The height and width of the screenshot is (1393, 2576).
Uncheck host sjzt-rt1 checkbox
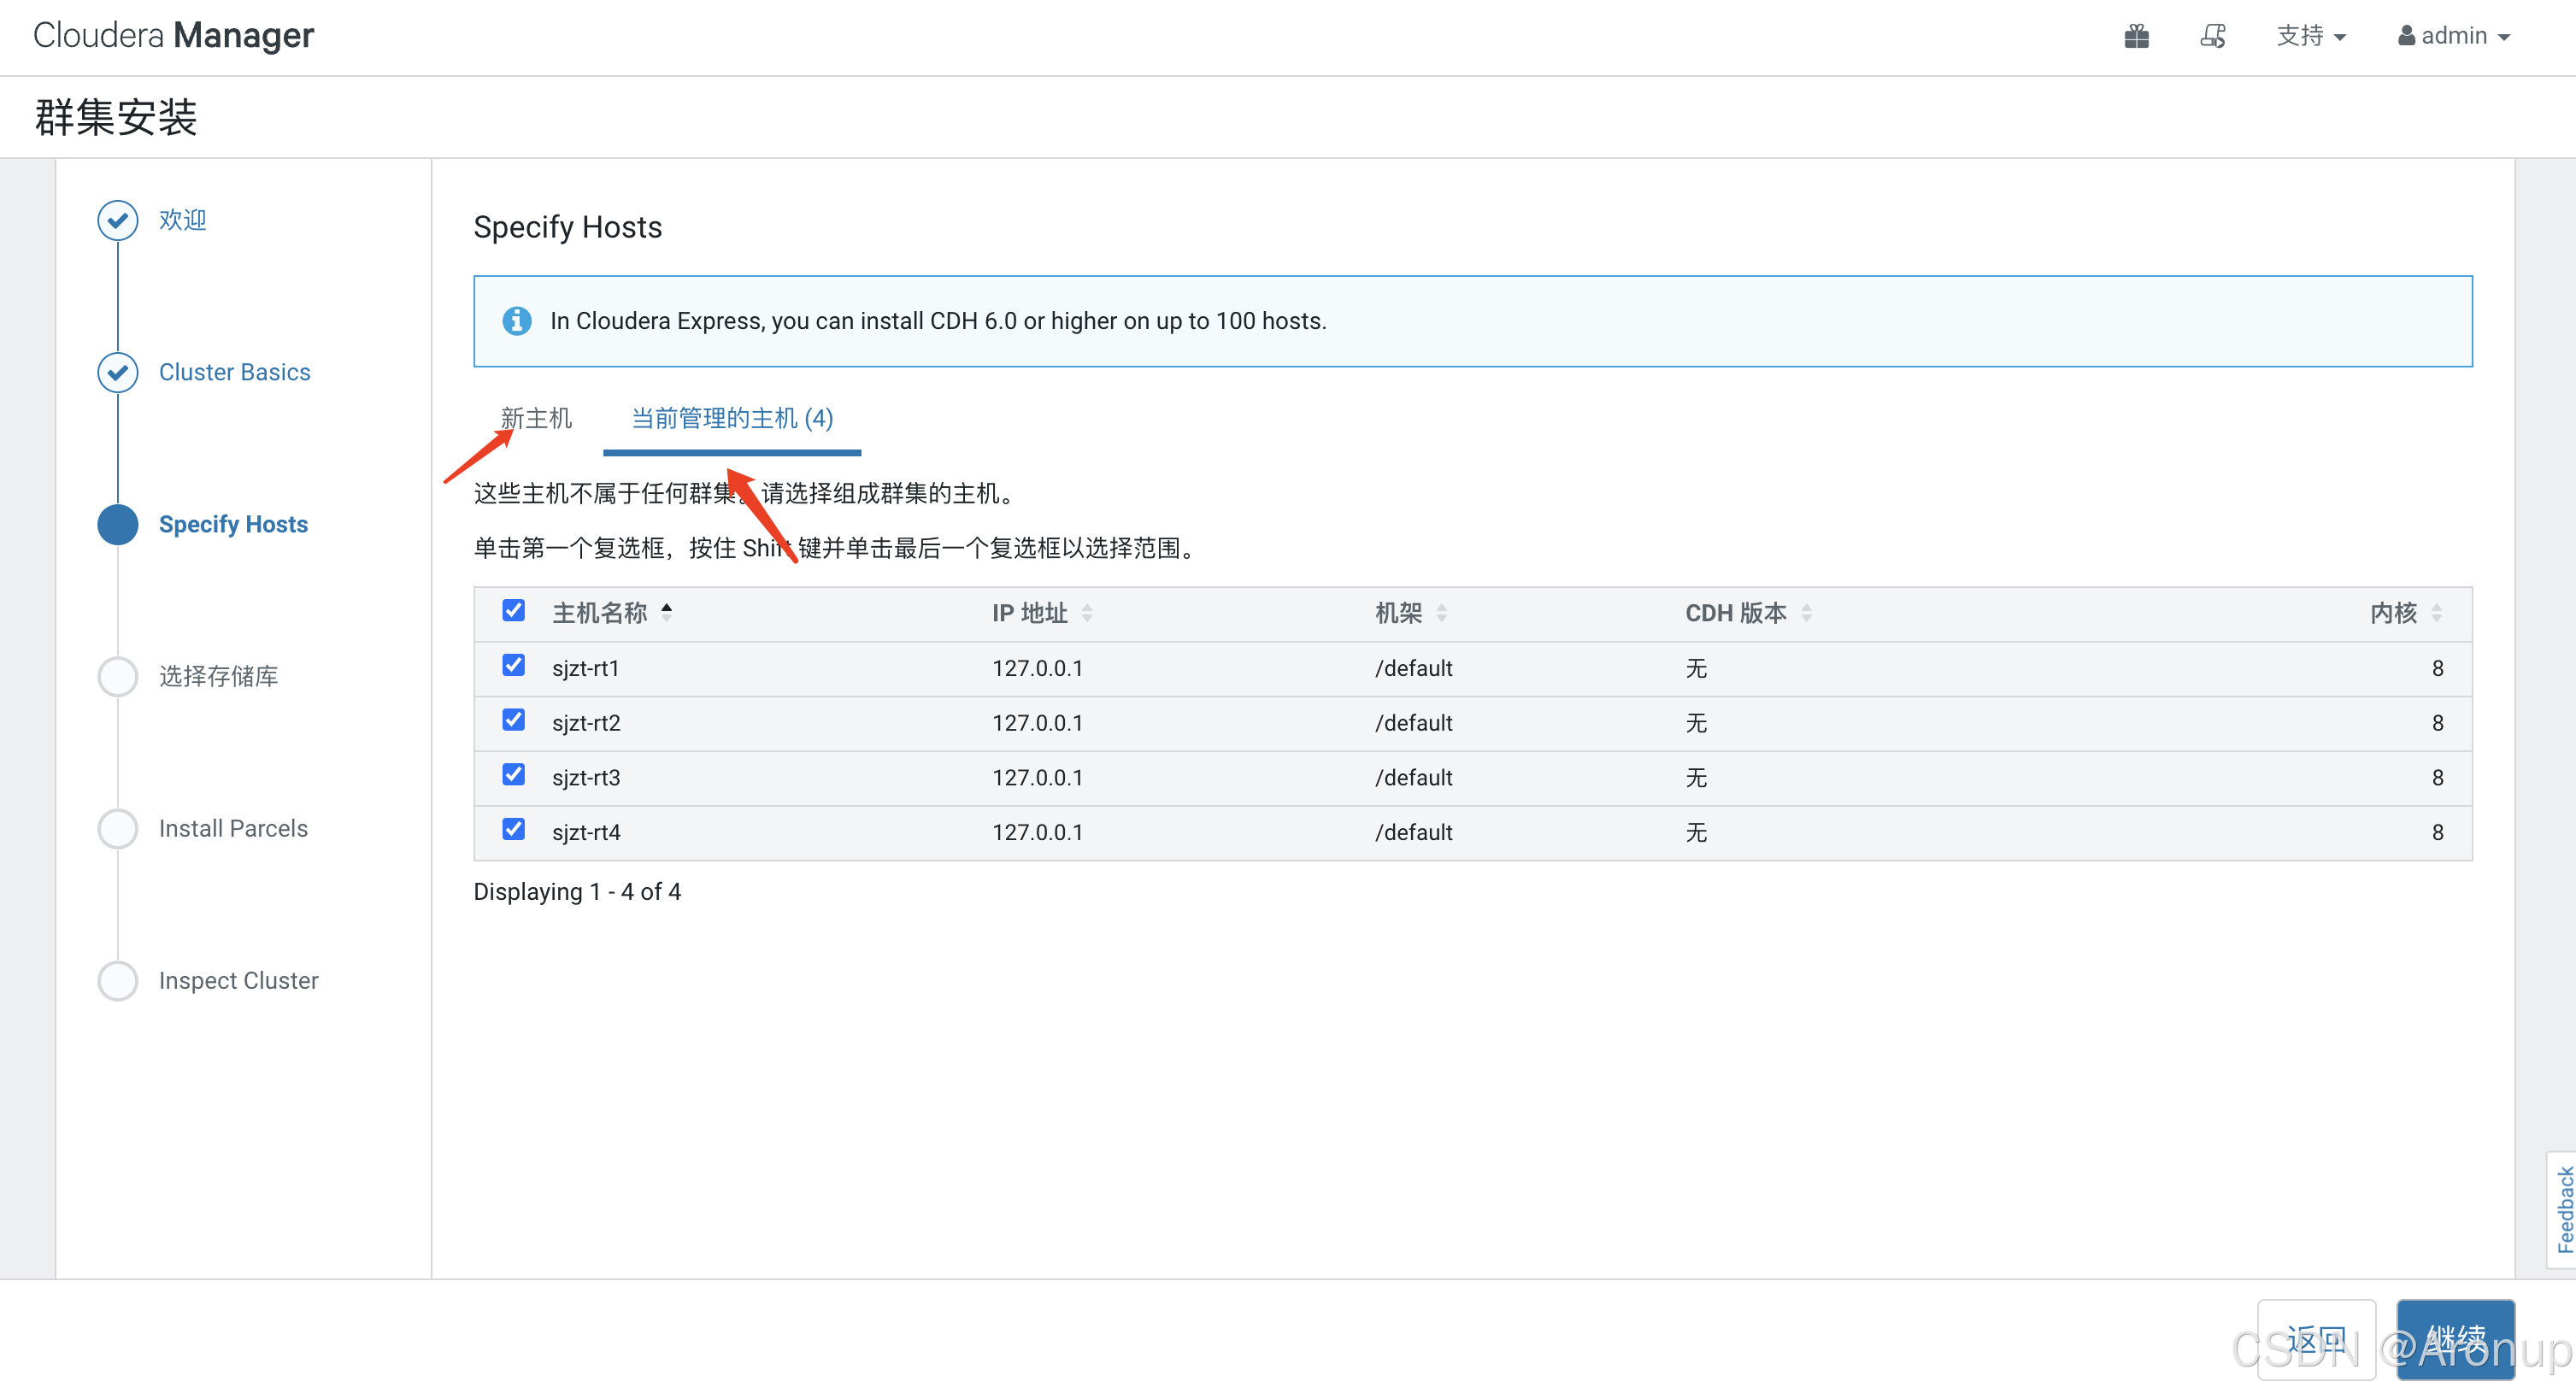pyautogui.click(x=513, y=666)
